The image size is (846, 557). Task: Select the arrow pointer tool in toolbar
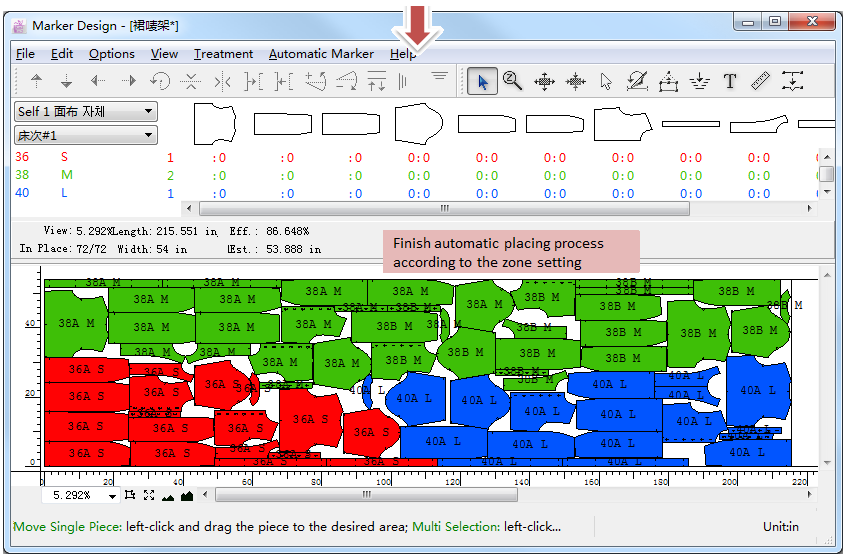point(483,82)
